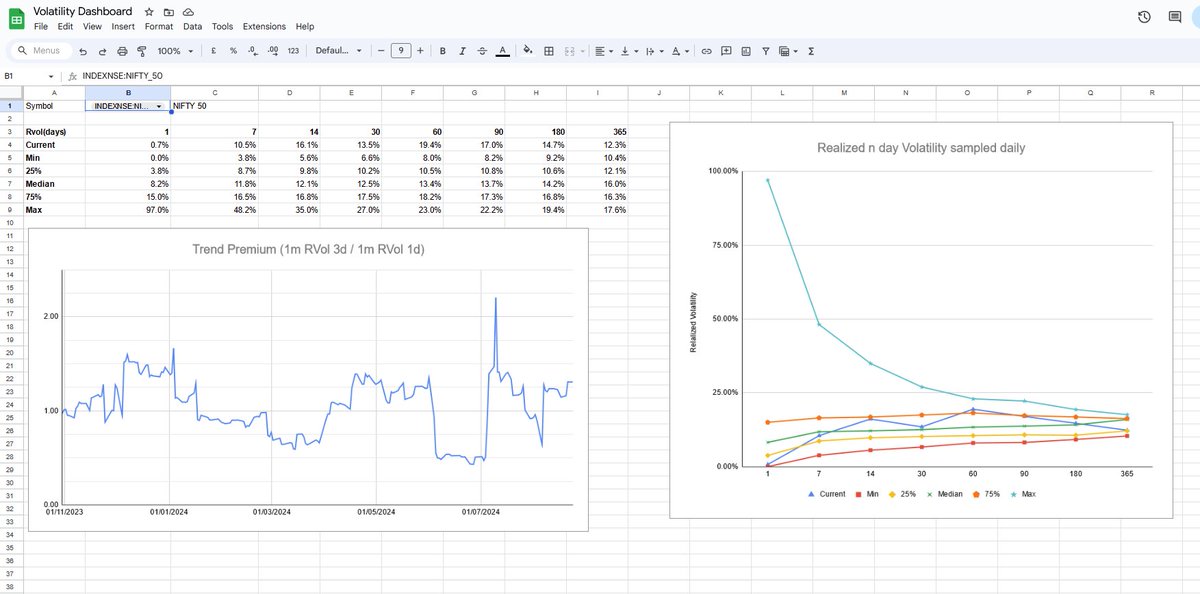Select the 'NIFTY 50' cell

(x=215, y=106)
